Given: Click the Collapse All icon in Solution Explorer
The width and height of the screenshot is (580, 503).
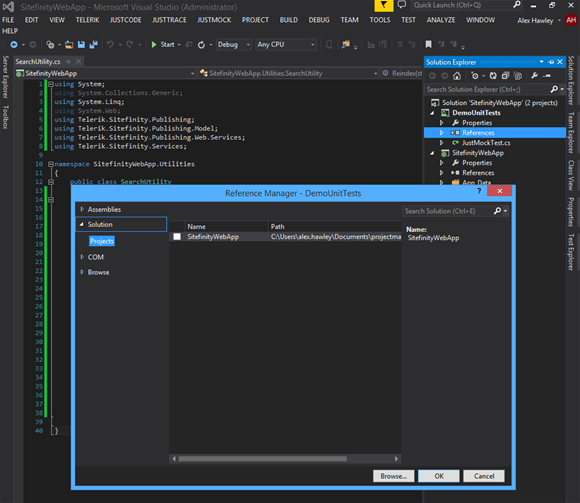Looking at the screenshot, I should click(506, 76).
